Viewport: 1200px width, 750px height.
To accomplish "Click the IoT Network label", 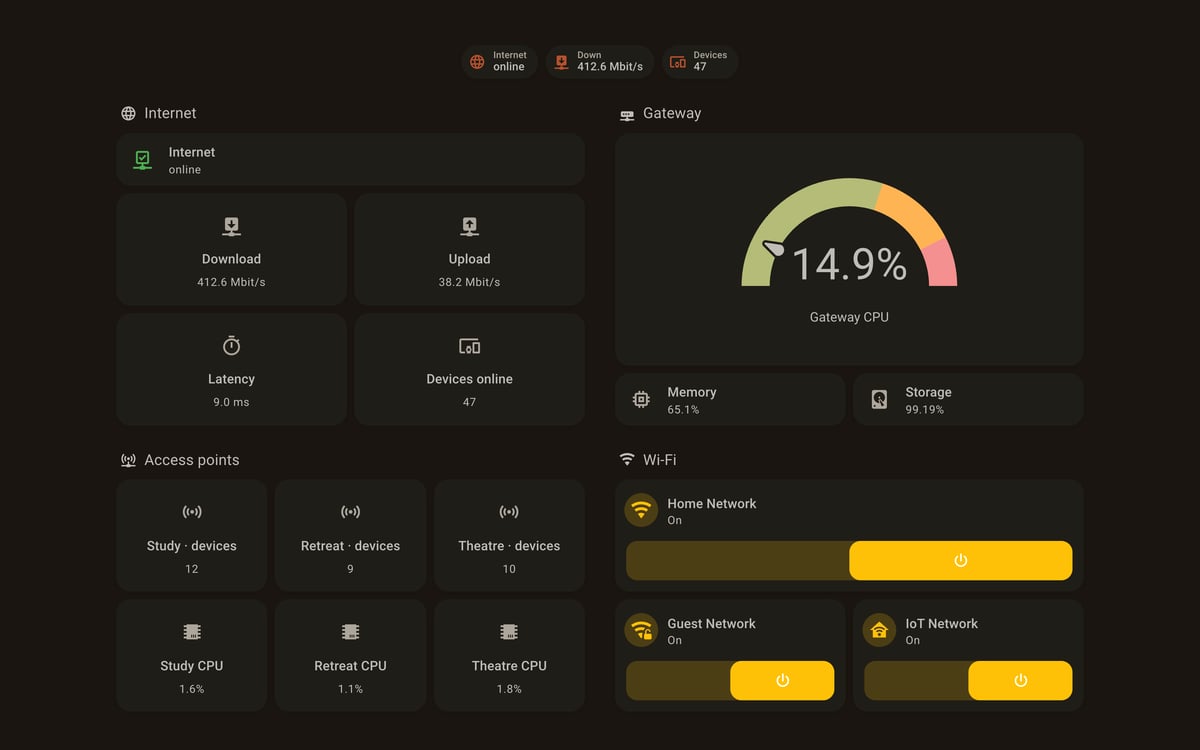I will tap(942, 624).
